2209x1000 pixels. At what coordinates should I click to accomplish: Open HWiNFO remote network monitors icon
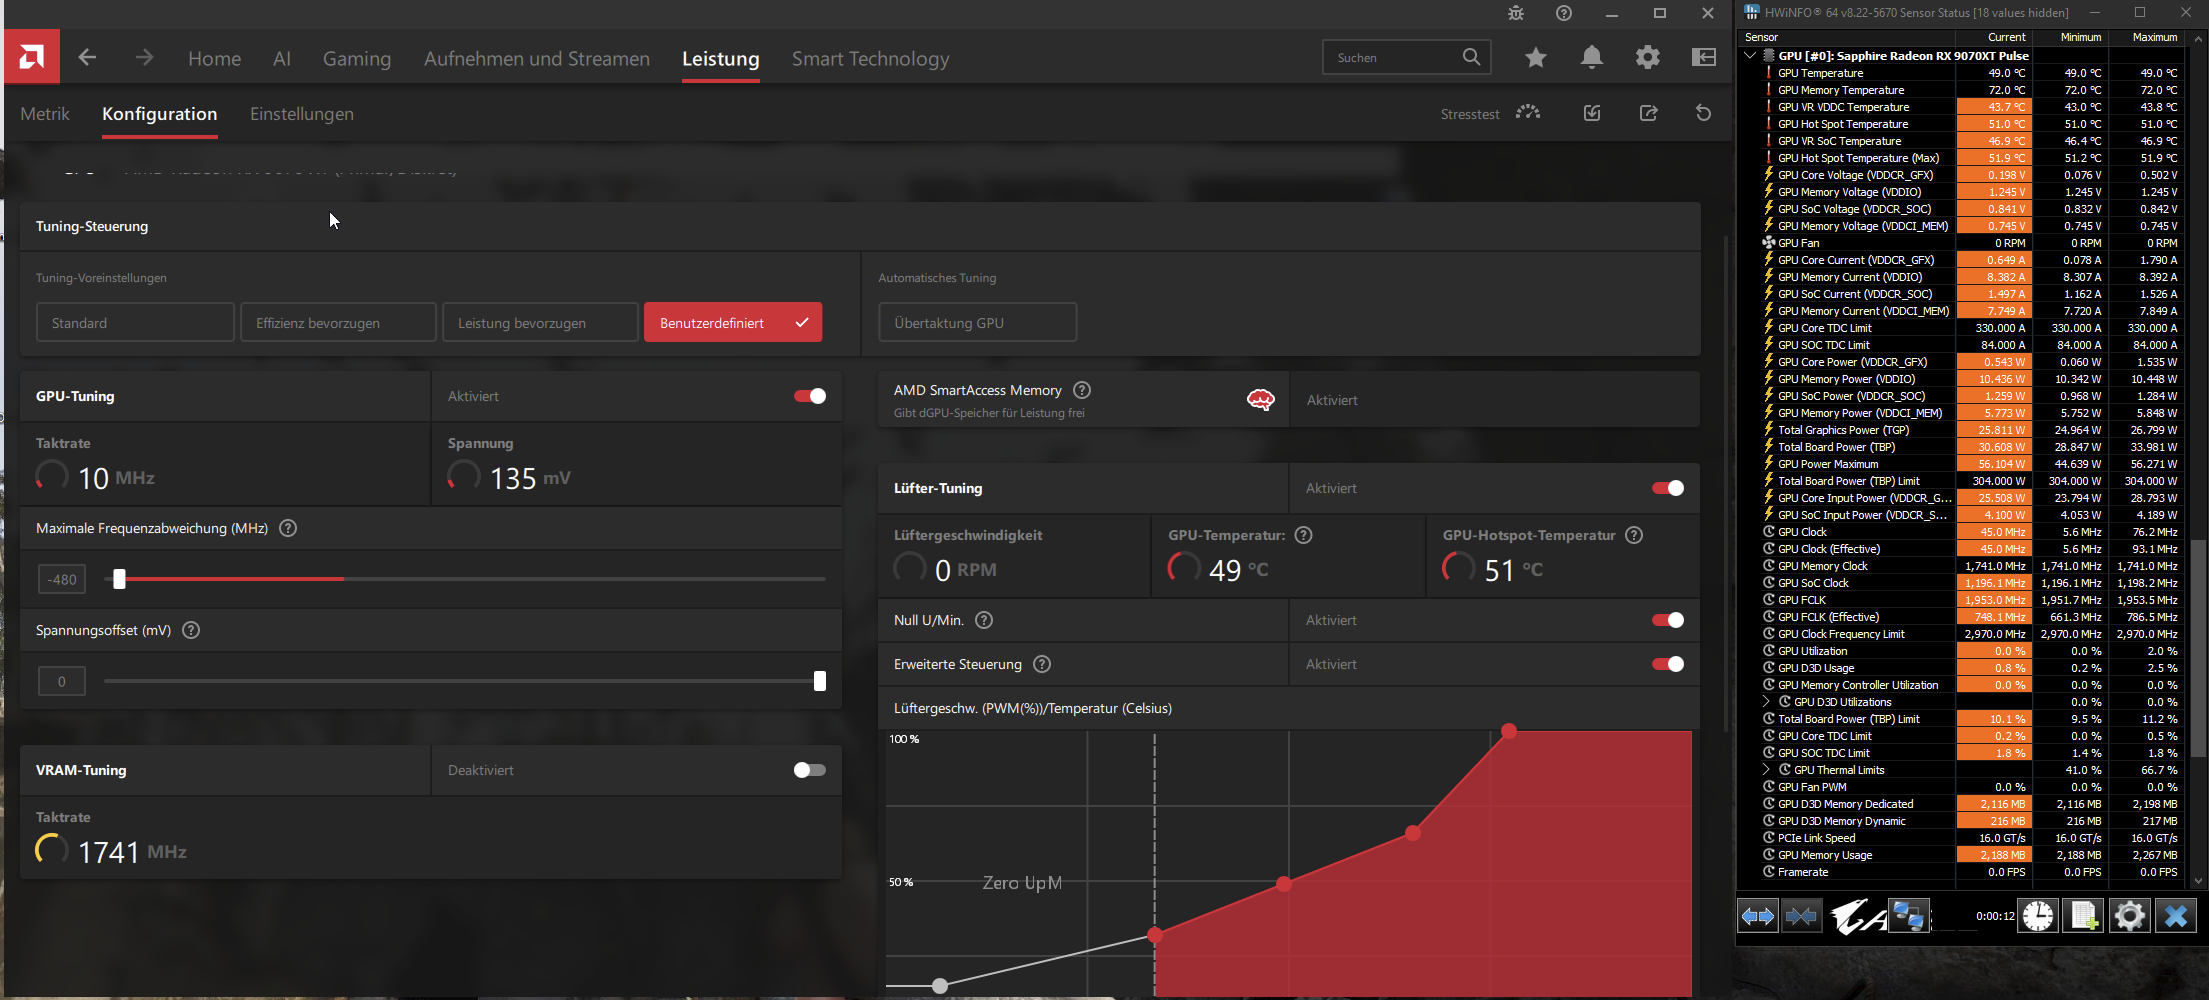pos(1909,916)
